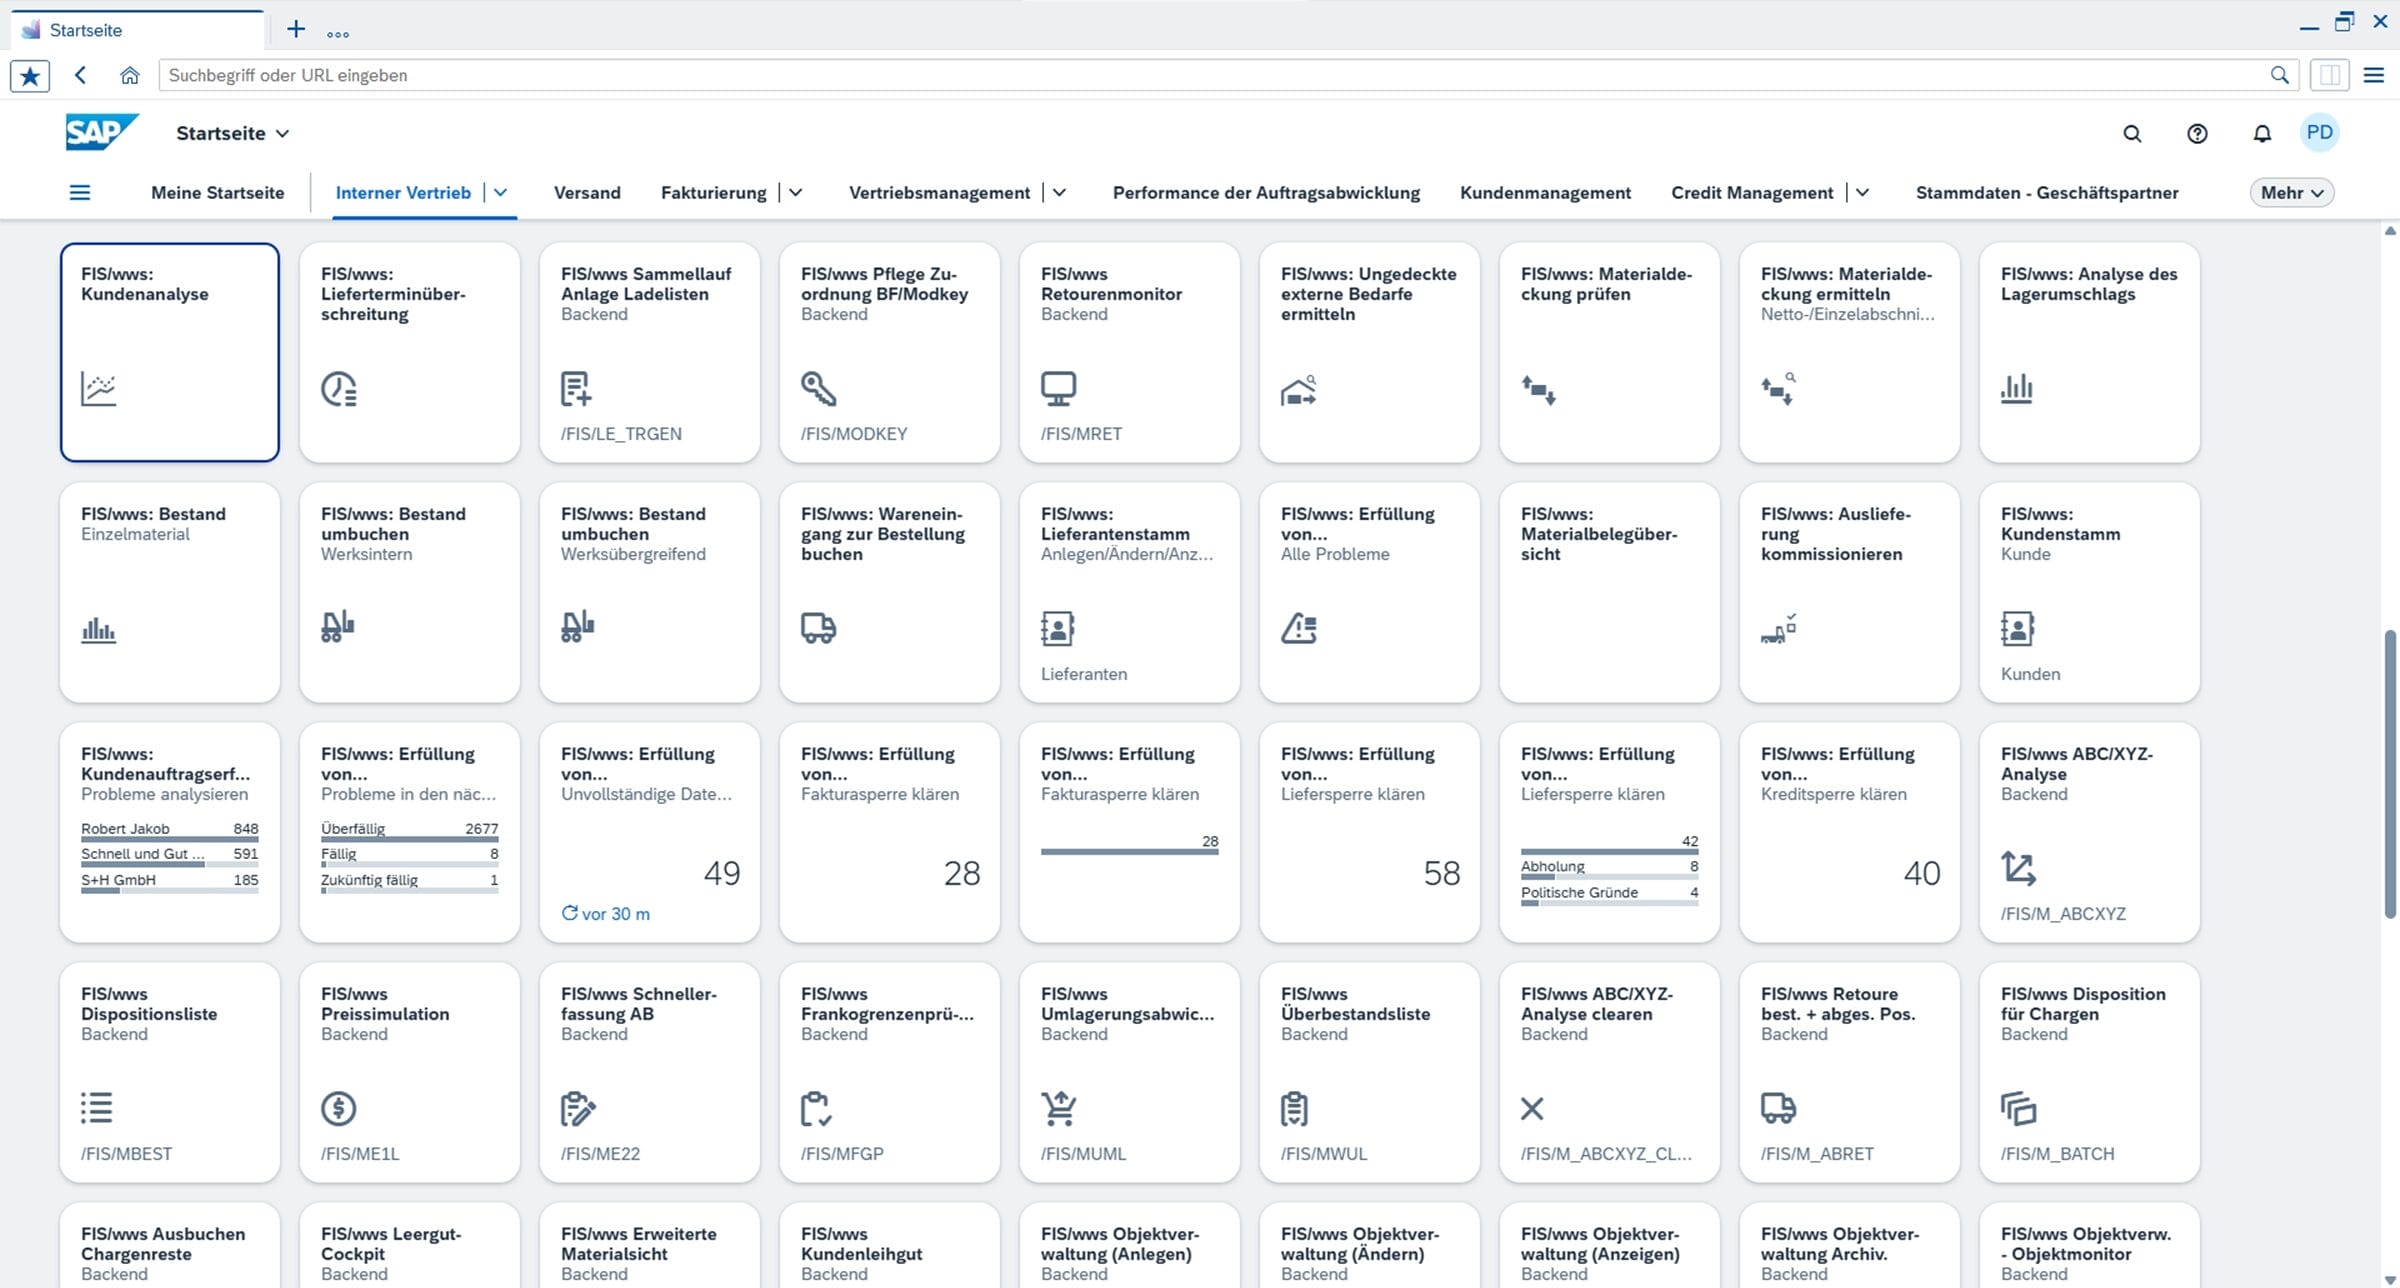This screenshot has height=1288, width=2400.
Task: Click the number 40 on Kreditsperre klären tile
Action: coord(1921,873)
